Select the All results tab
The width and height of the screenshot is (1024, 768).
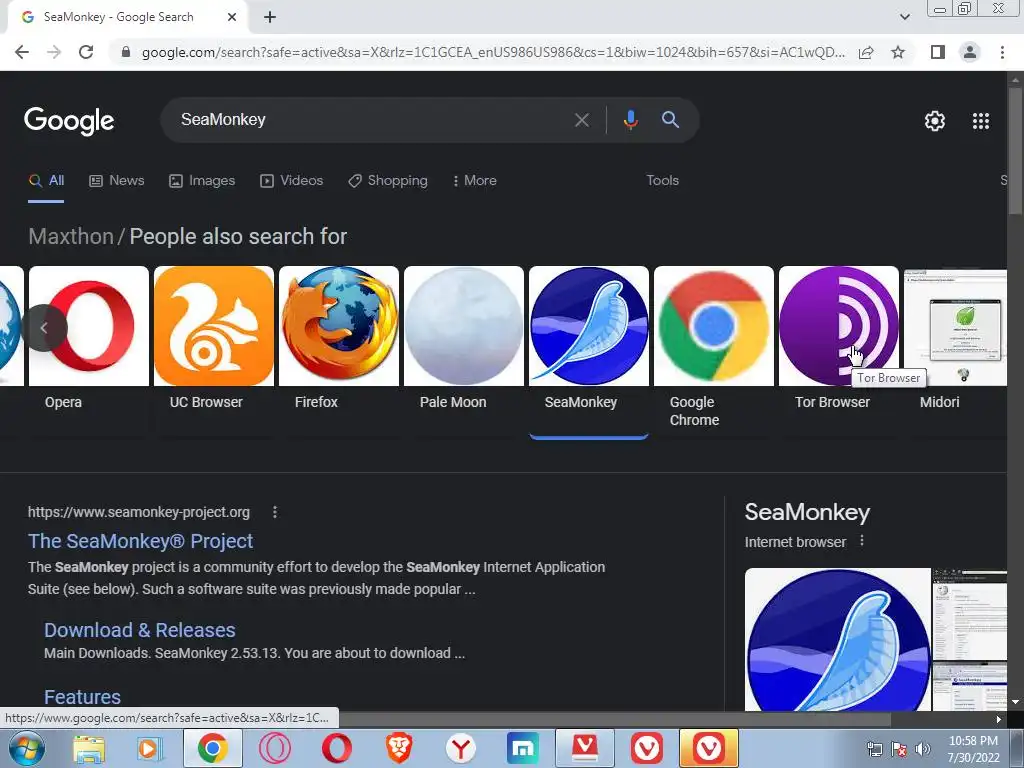point(46,181)
